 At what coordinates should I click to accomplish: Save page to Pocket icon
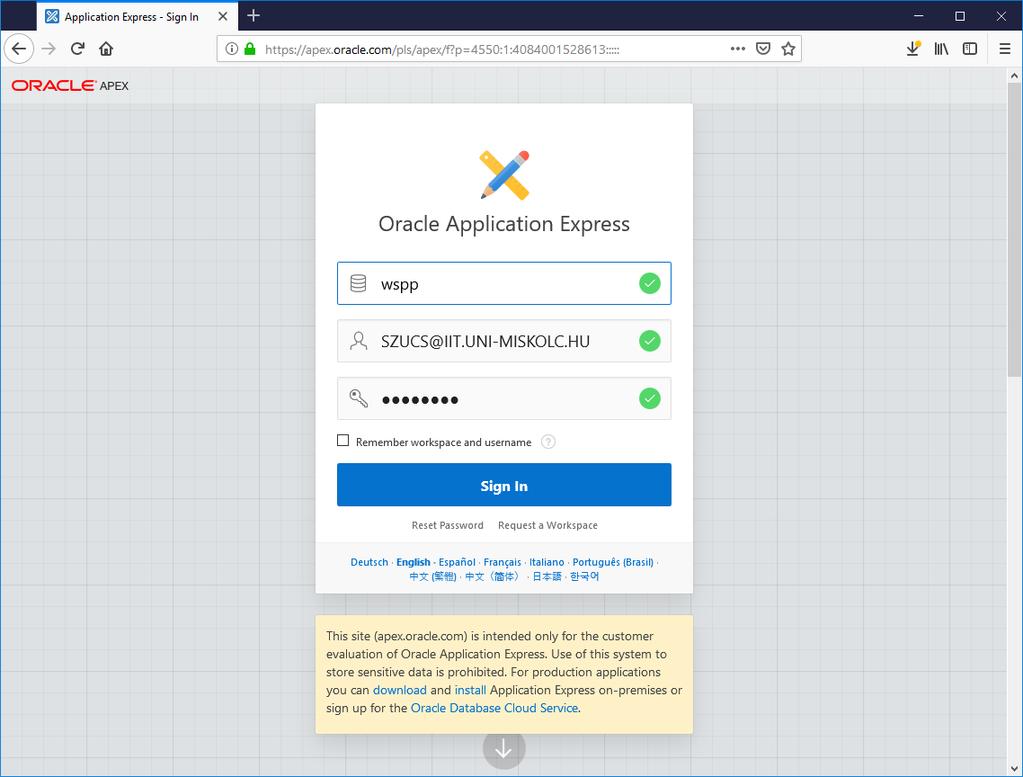[763, 49]
